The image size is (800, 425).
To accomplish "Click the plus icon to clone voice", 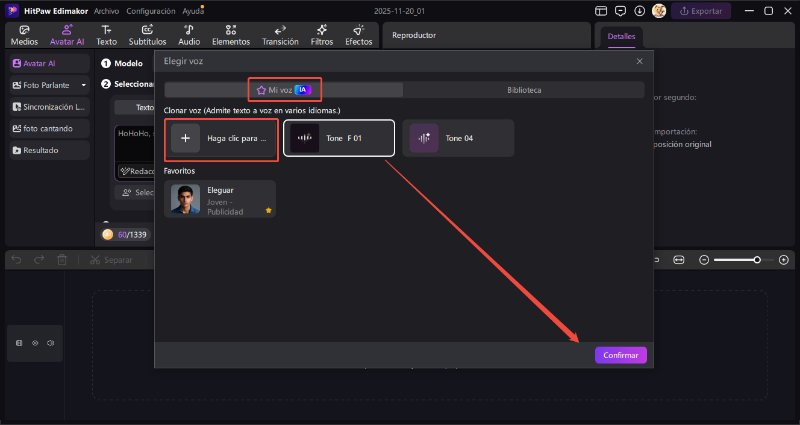I will [x=186, y=138].
